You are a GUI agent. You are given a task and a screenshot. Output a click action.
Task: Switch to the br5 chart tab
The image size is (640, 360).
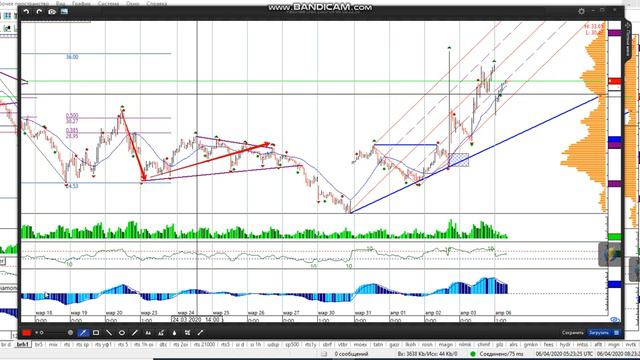tap(39, 344)
